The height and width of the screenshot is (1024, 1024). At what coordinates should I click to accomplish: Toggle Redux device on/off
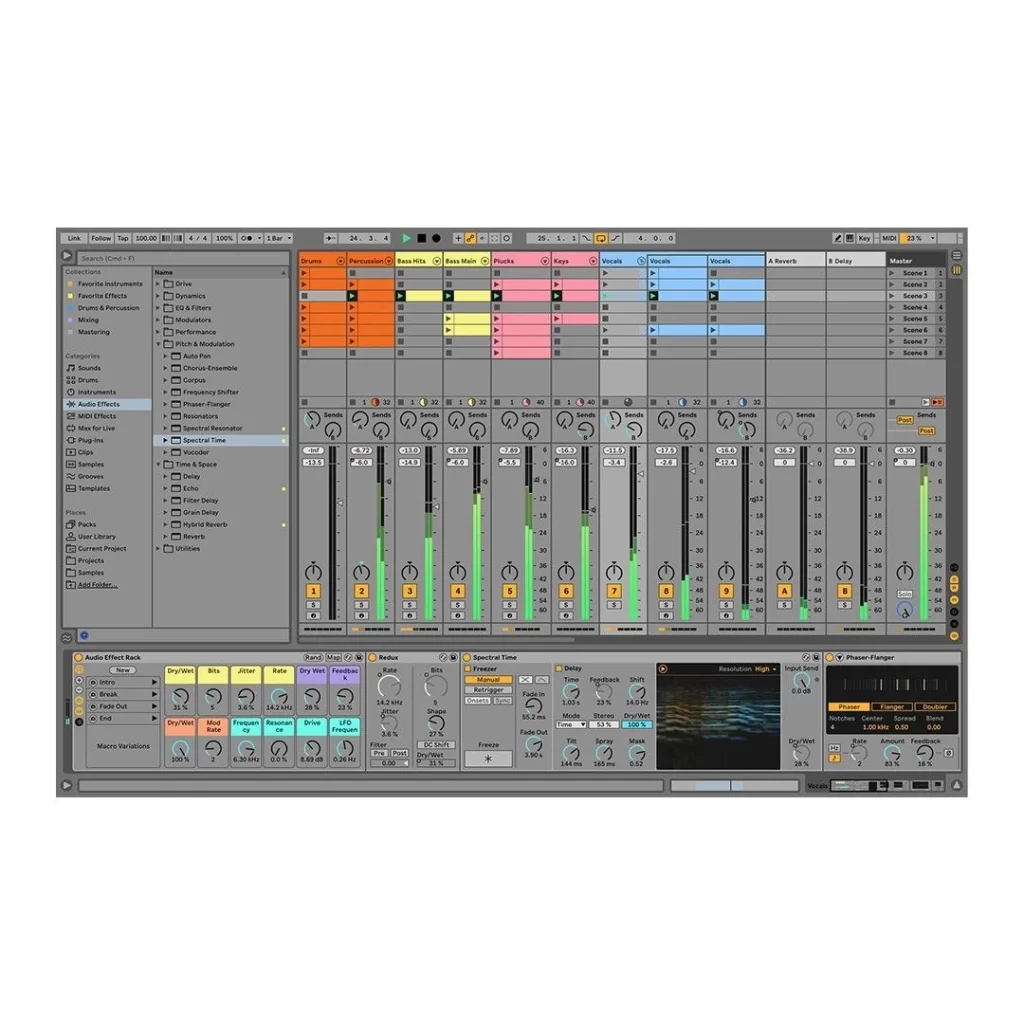(373, 658)
